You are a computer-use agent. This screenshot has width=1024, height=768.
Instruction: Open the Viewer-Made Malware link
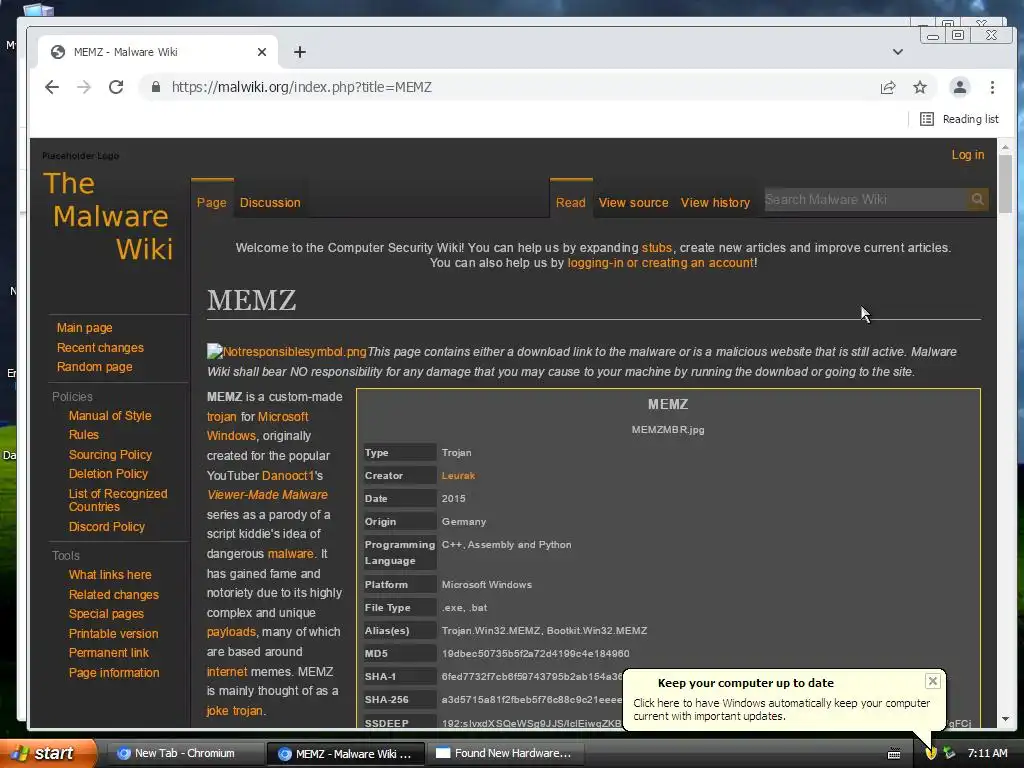click(267, 495)
